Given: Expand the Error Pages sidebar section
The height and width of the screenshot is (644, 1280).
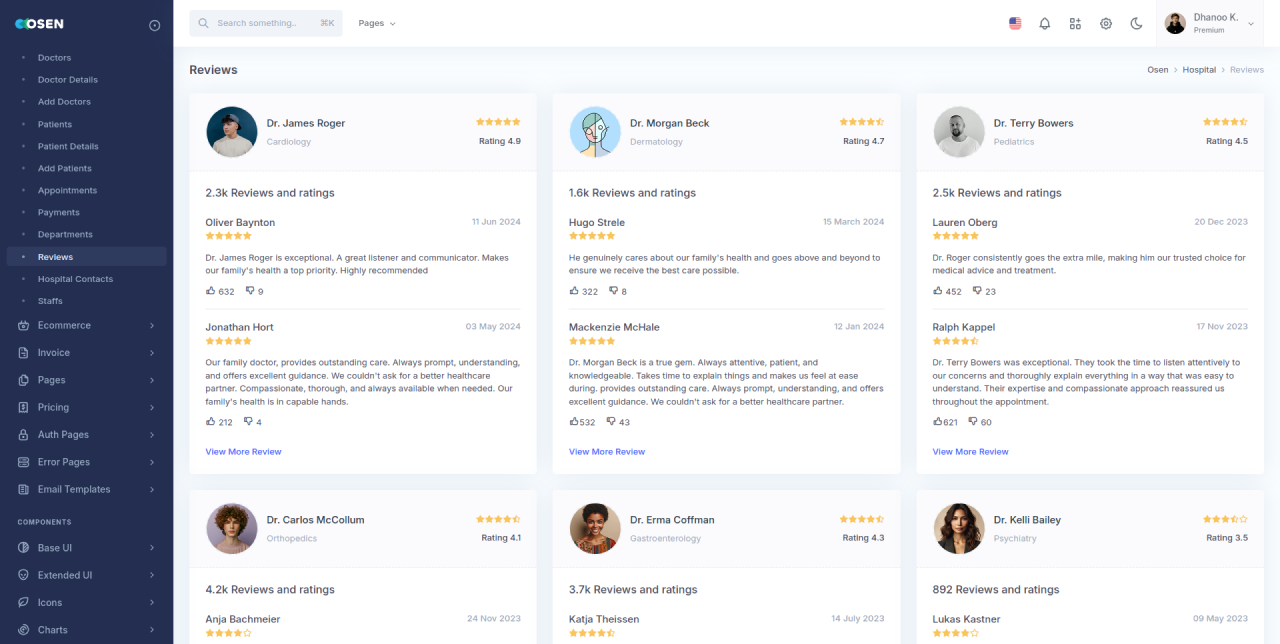Looking at the screenshot, I should (86, 462).
